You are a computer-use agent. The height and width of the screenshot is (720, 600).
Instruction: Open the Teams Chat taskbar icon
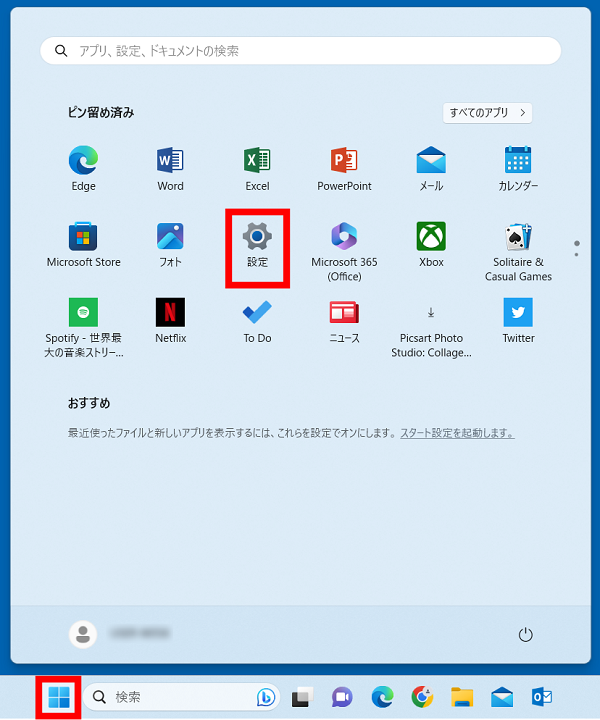[342, 698]
